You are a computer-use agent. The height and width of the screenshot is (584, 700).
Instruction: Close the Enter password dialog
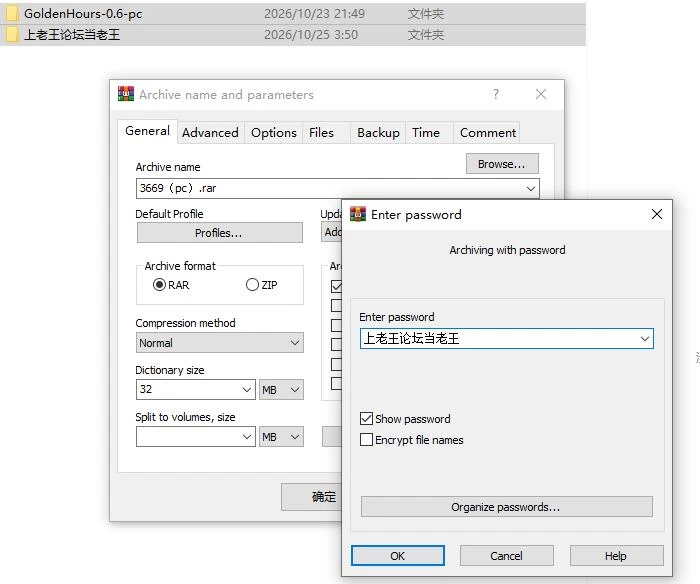pos(657,214)
